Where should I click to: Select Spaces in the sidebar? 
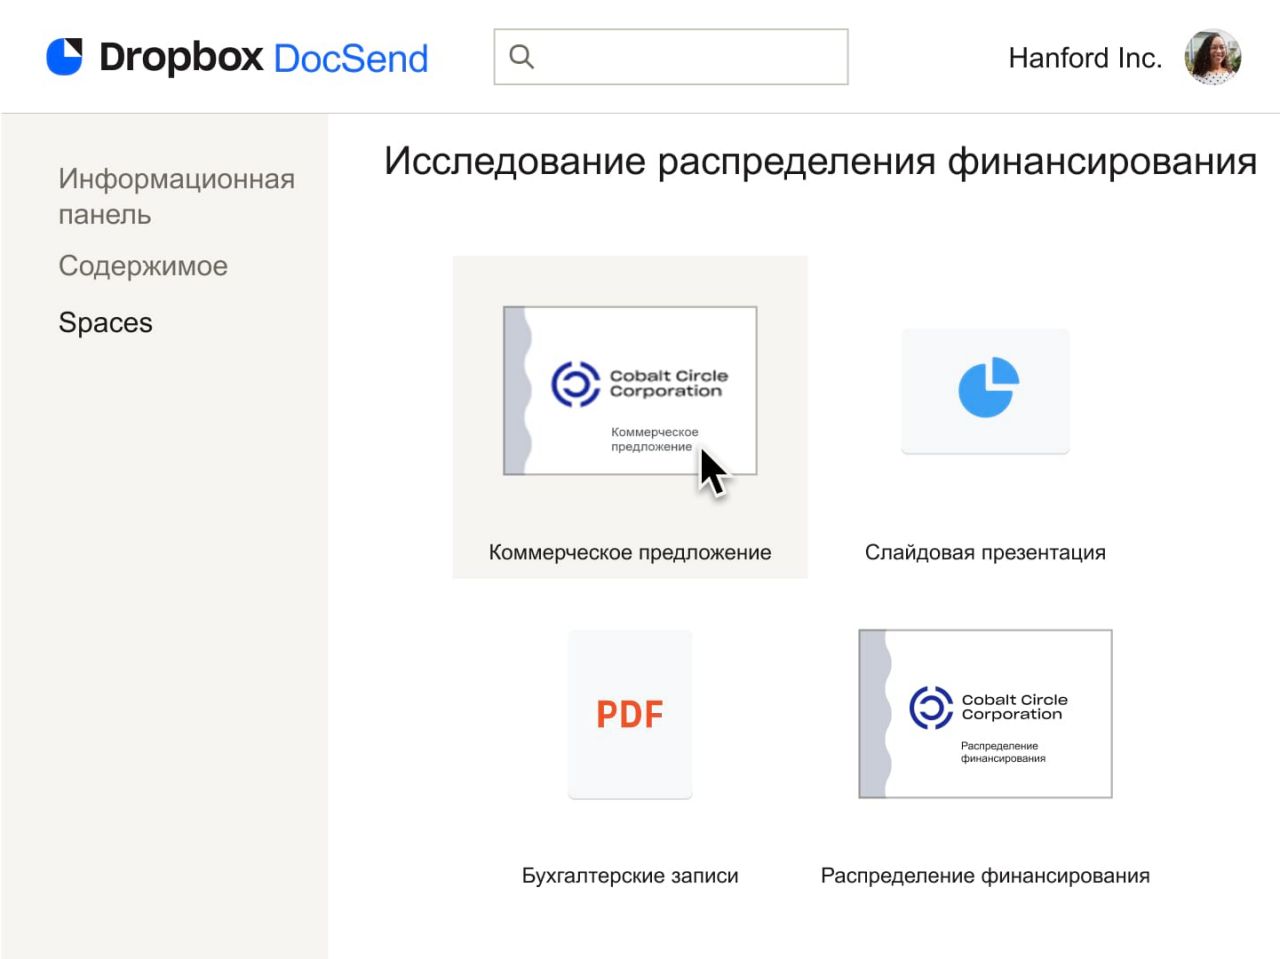tap(105, 322)
